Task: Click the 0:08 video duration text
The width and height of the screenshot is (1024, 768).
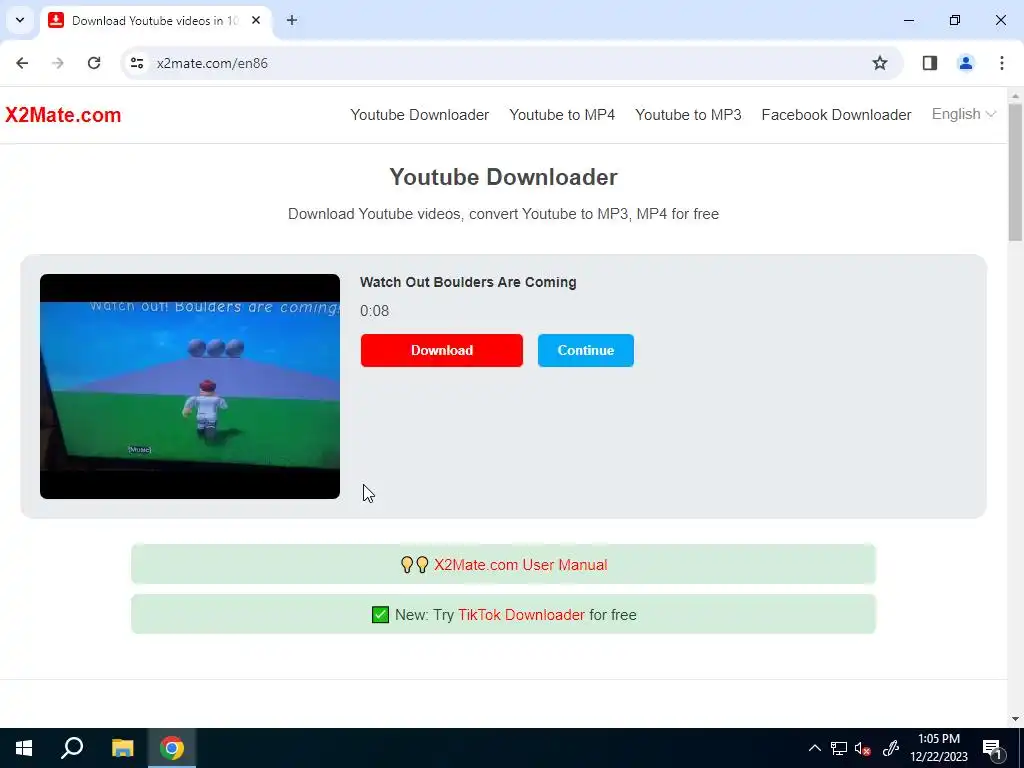Action: [x=375, y=311]
